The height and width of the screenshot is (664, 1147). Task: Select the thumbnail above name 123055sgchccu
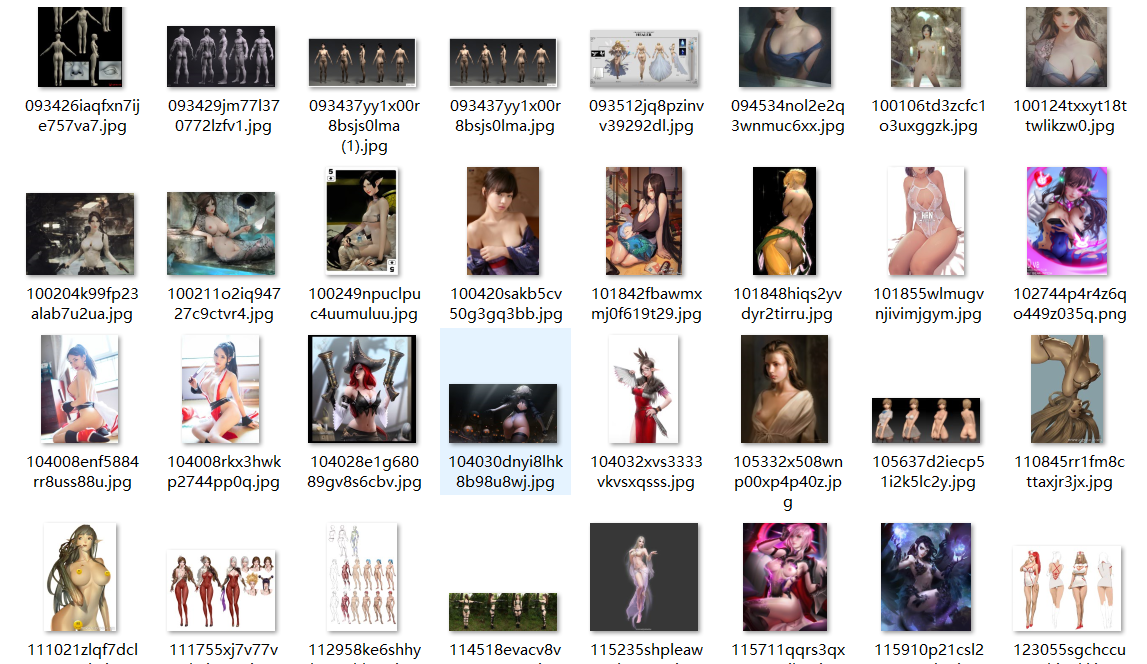[1067, 588]
